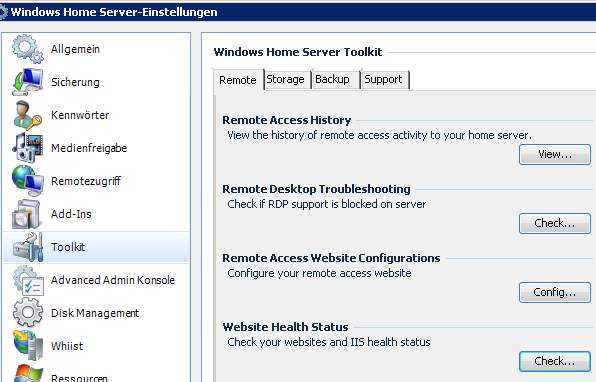This screenshot has height=382, width=596.
Task: Click the Kennwörter user key icon
Action: [28, 115]
